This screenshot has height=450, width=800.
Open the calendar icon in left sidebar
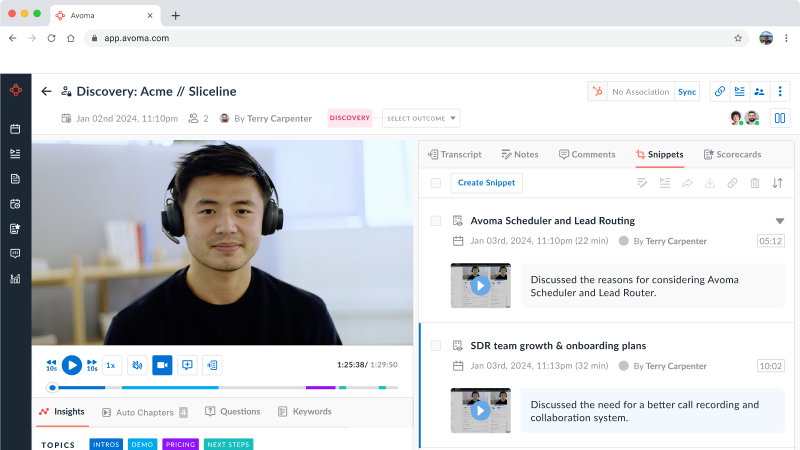15,129
